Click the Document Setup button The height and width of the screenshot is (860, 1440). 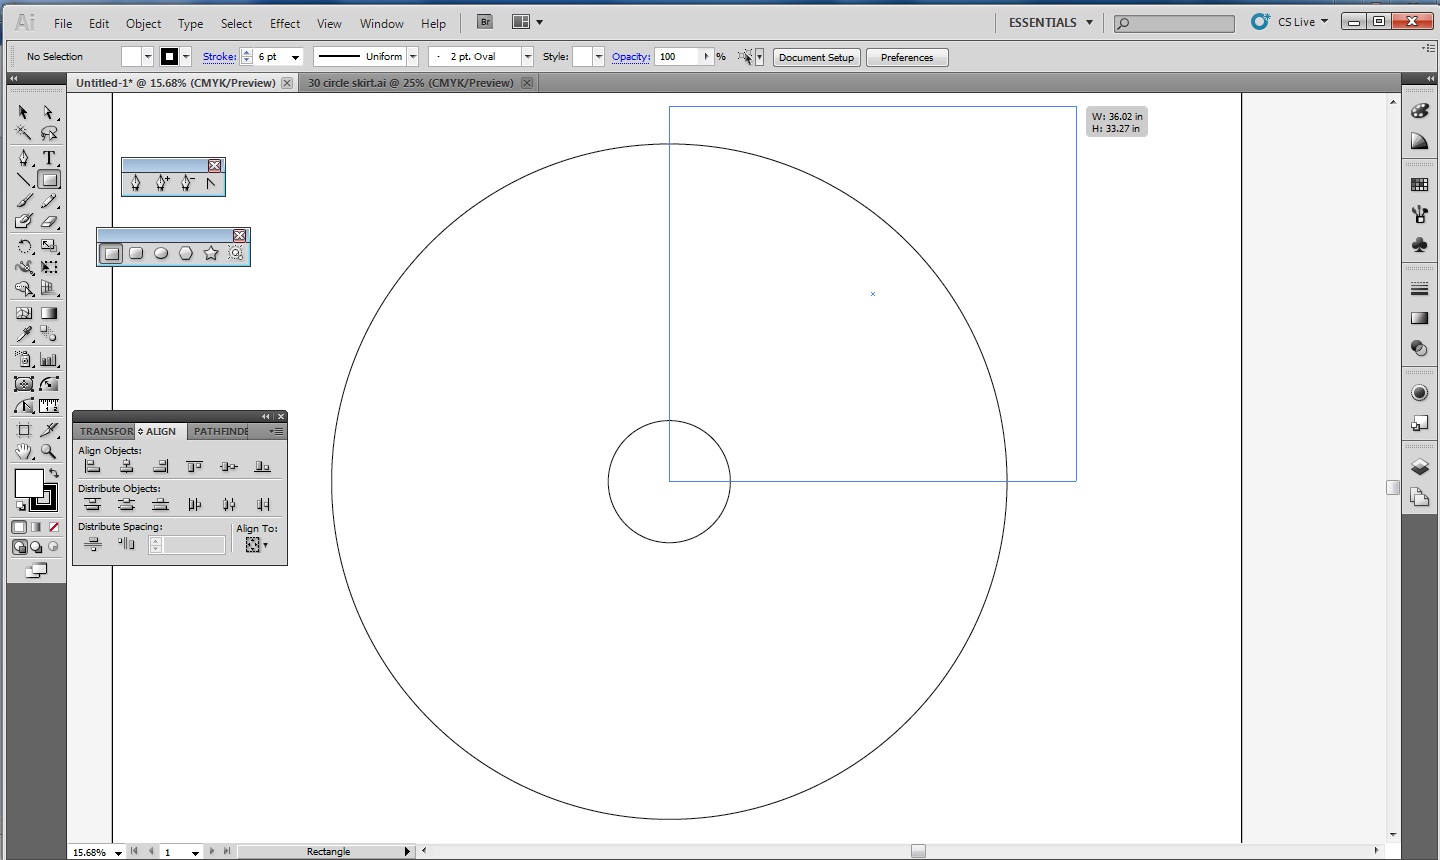pyautogui.click(x=816, y=57)
